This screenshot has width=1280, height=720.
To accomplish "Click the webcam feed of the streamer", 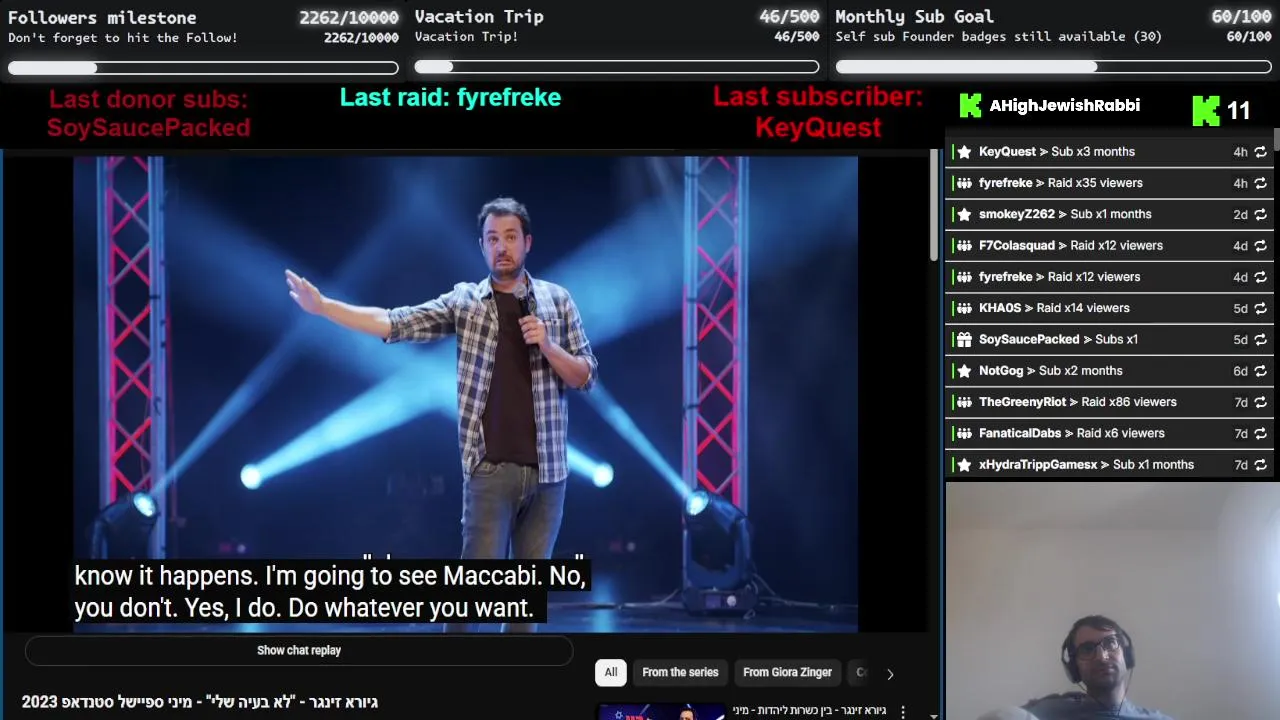I will (1112, 600).
